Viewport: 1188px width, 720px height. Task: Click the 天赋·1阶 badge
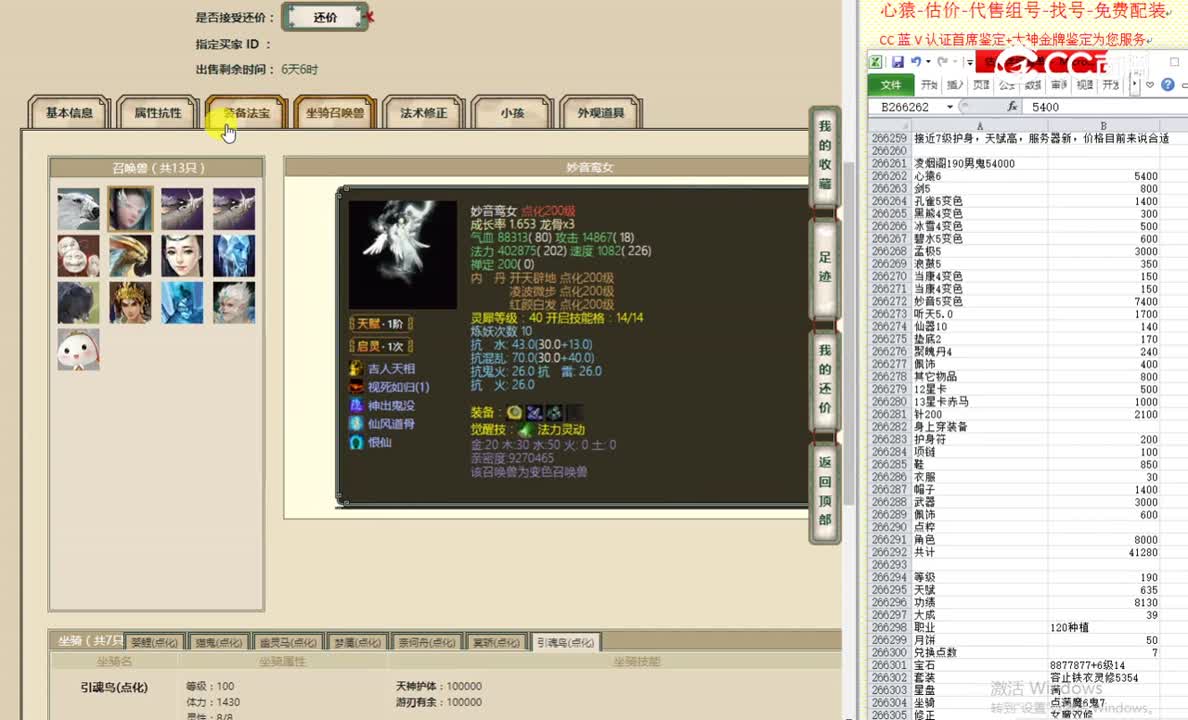click(380, 324)
